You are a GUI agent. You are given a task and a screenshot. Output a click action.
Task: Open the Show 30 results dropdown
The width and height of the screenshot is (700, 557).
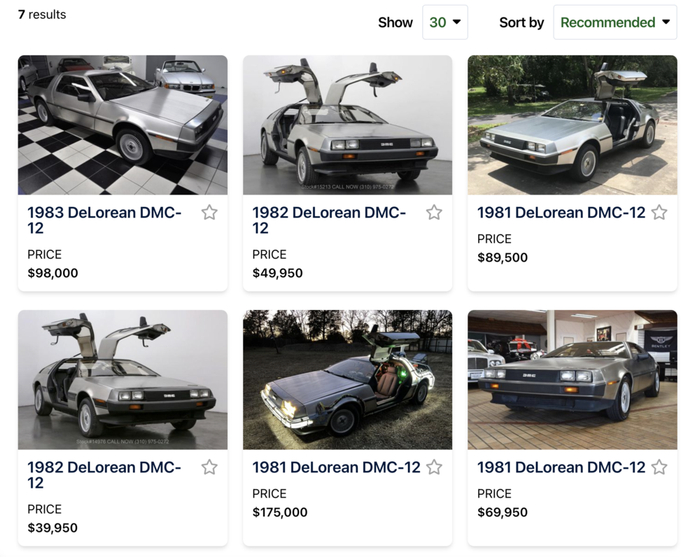pyautogui.click(x=445, y=22)
